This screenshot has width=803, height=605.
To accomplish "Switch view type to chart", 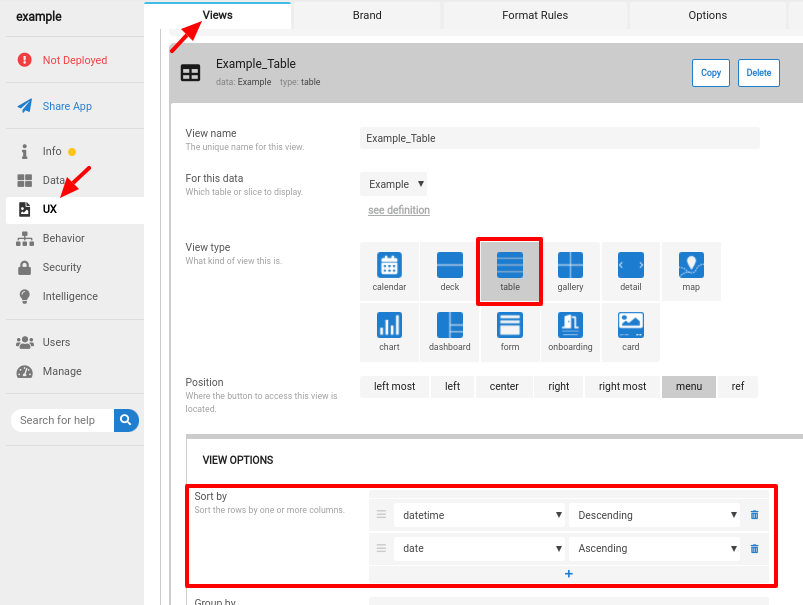I will 389,332.
